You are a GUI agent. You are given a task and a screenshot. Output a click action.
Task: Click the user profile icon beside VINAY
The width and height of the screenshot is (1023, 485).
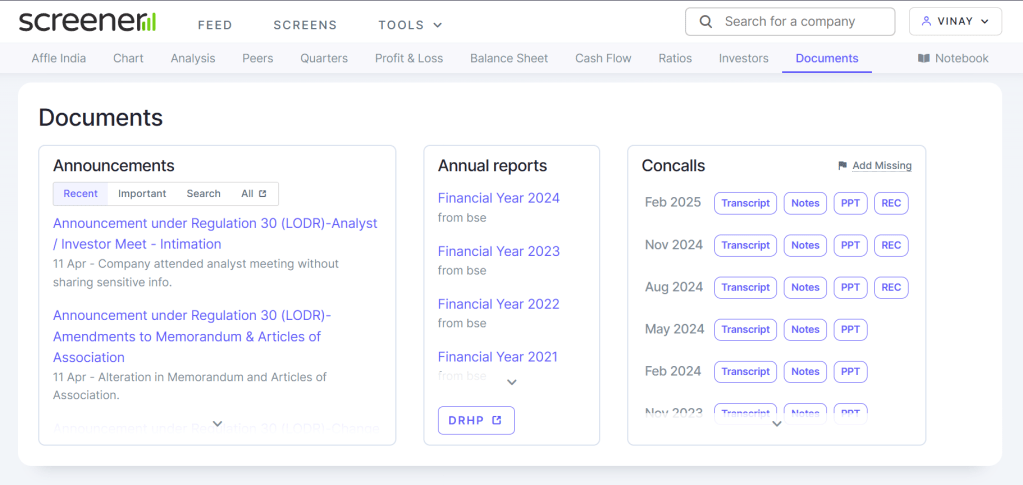926,22
